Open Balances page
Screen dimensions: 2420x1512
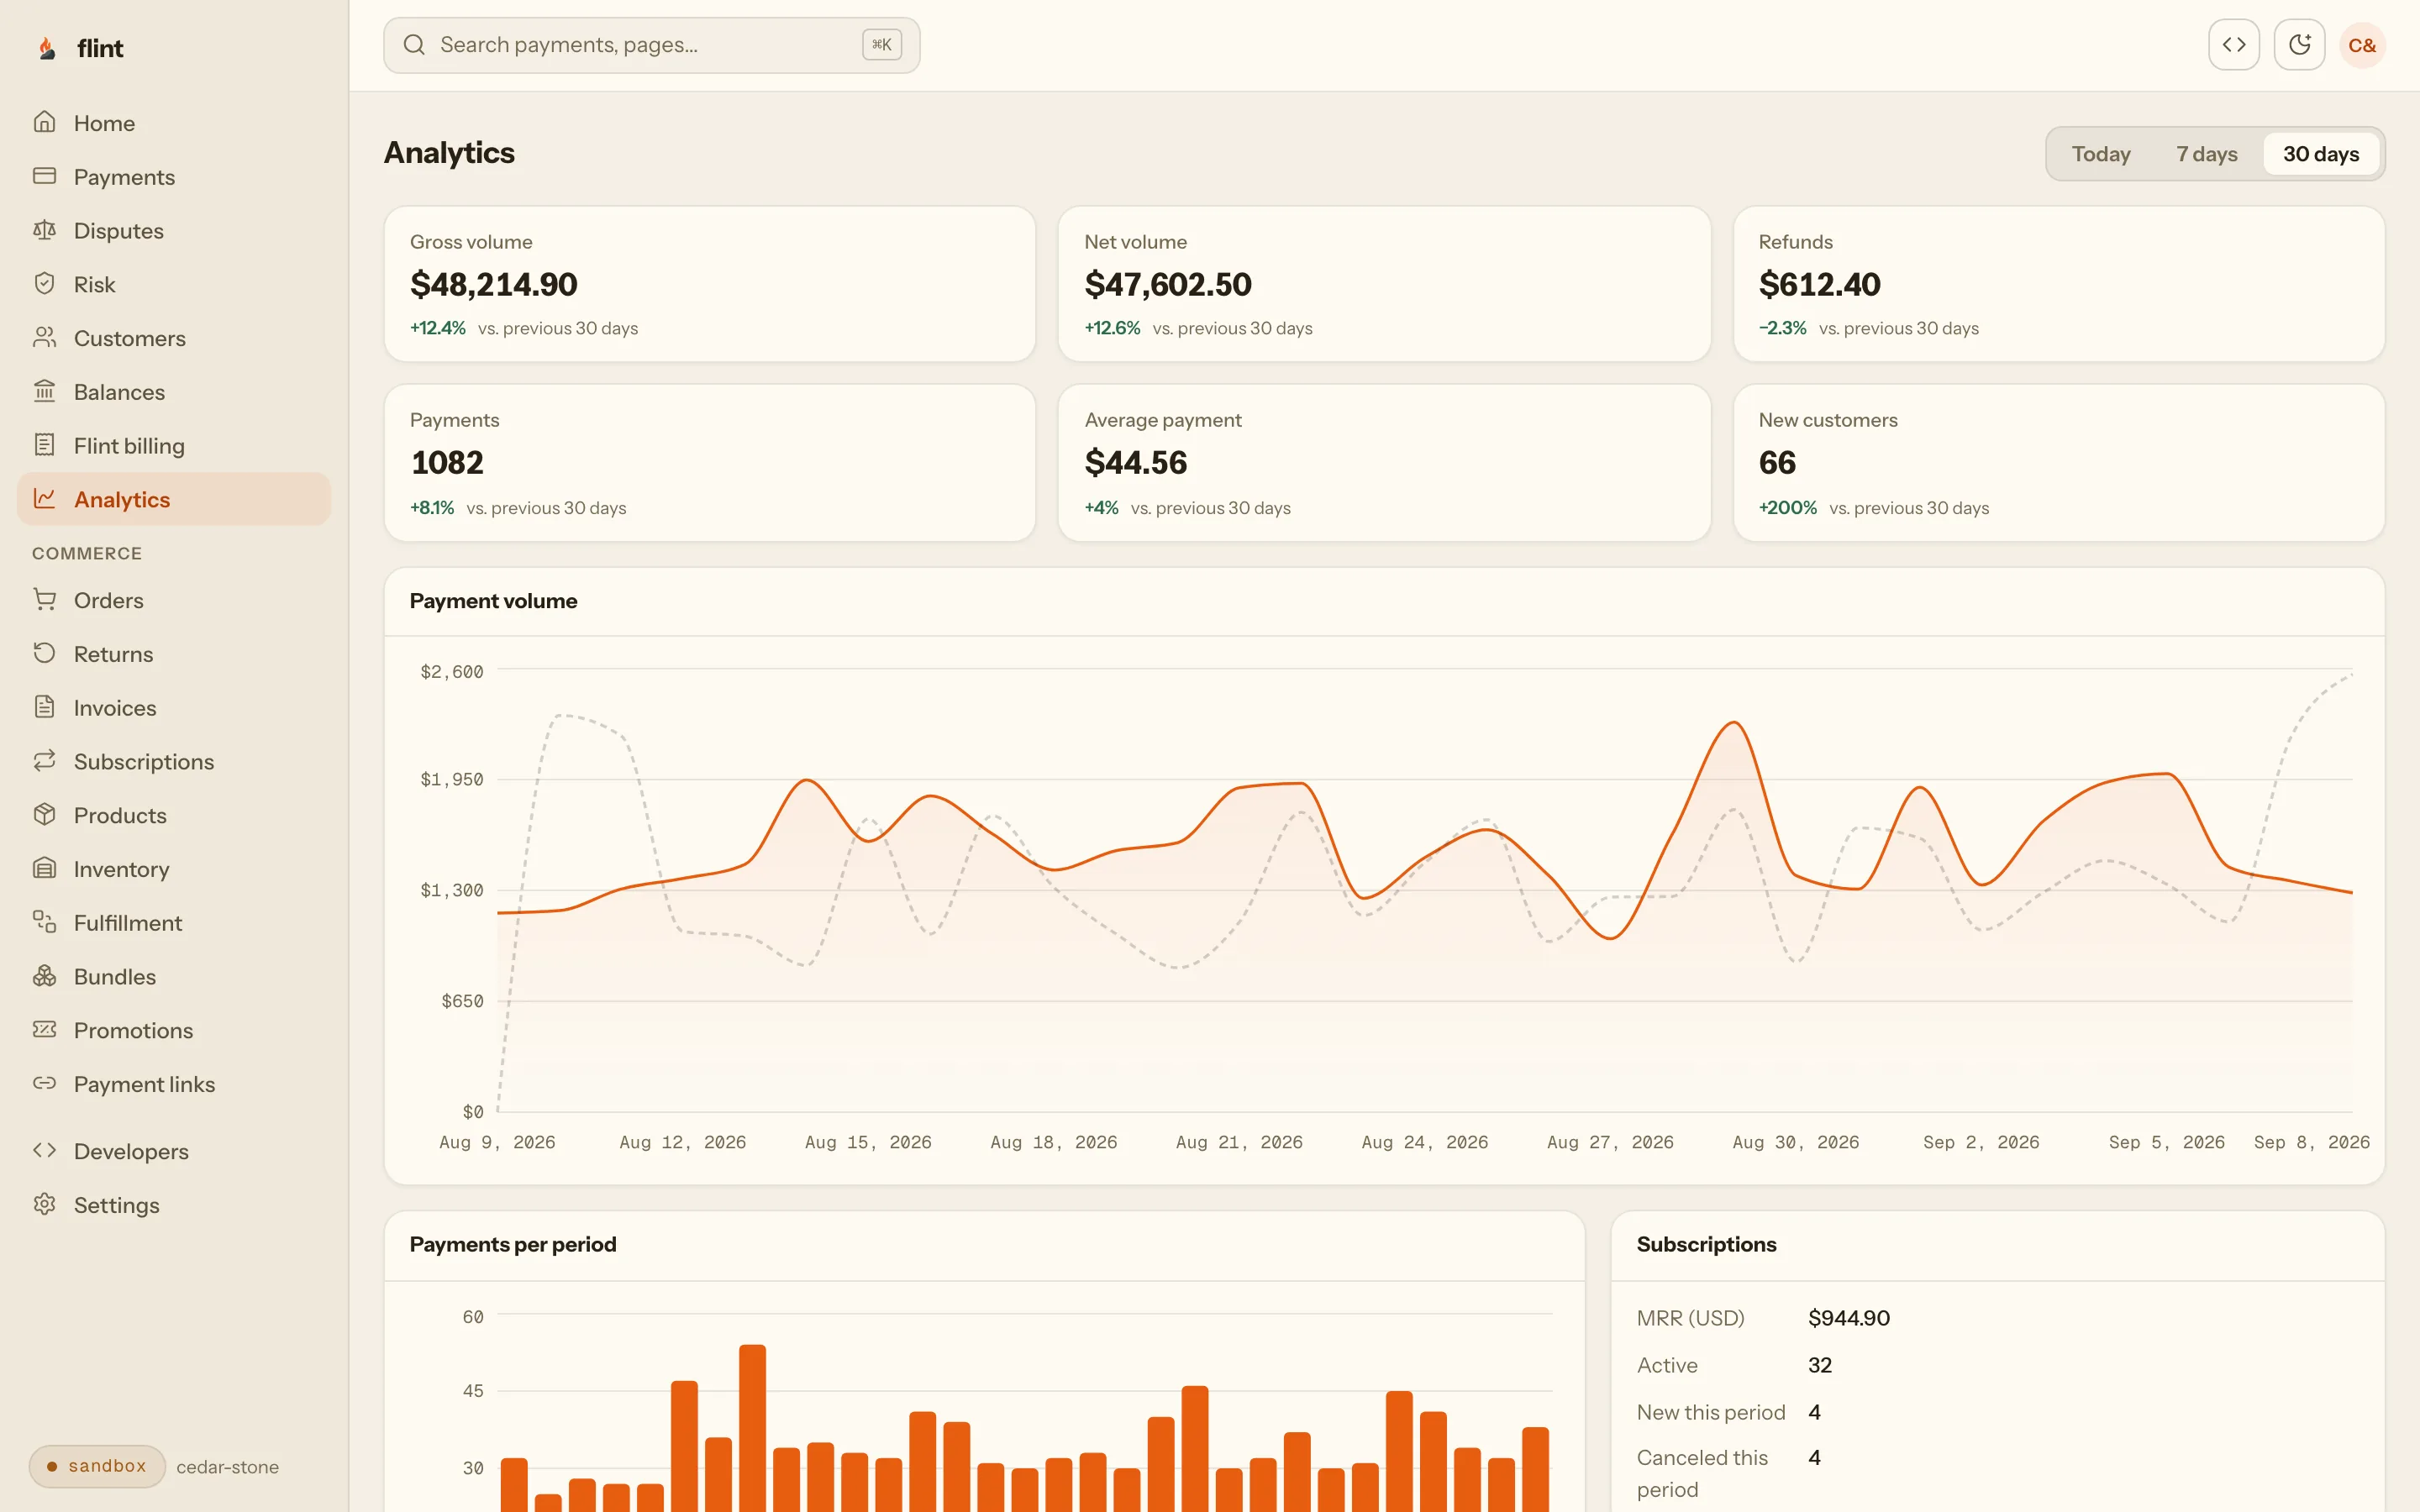point(174,392)
